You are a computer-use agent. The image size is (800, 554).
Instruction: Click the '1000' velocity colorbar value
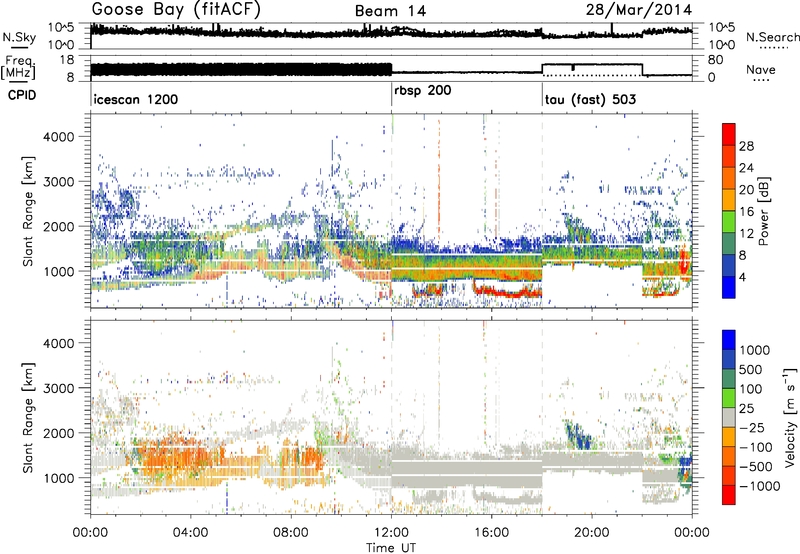point(755,350)
